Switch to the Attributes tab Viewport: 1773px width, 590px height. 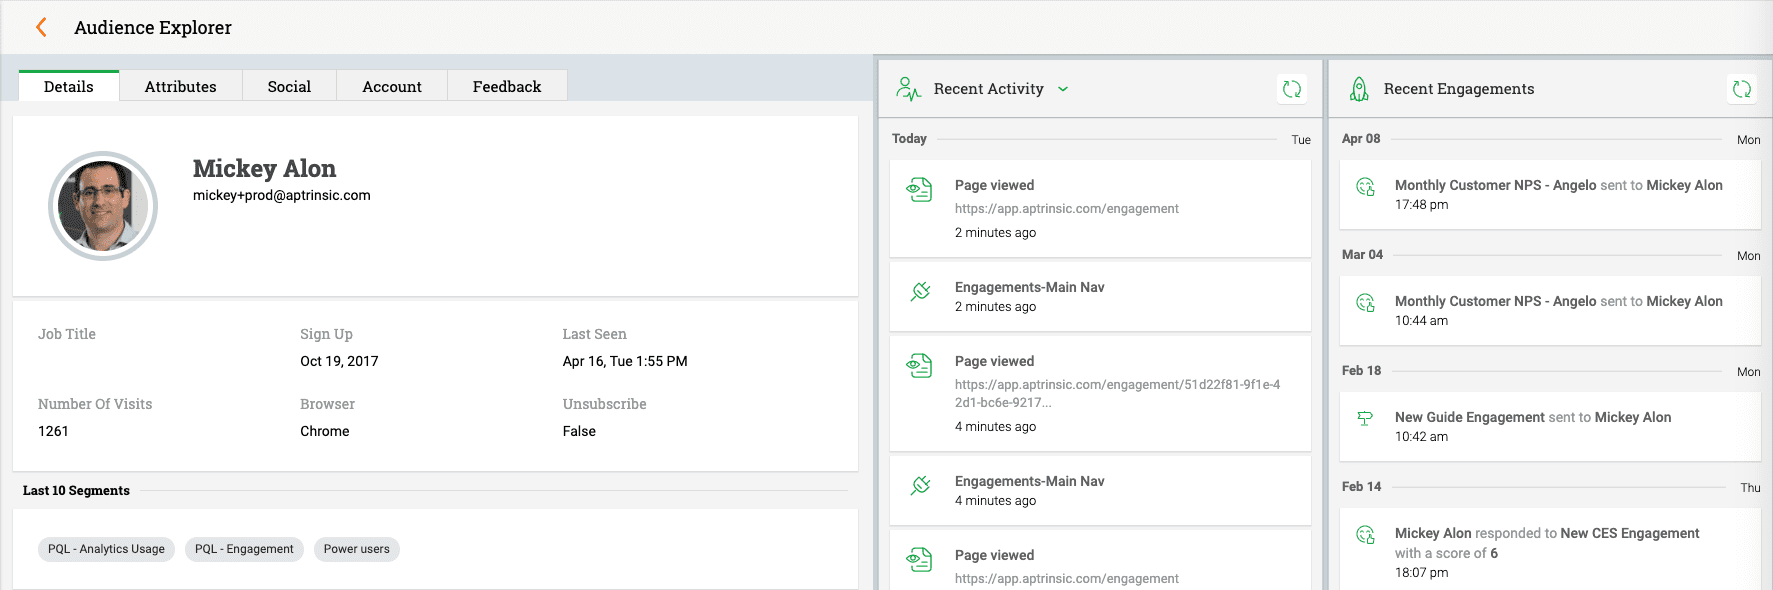180,87
